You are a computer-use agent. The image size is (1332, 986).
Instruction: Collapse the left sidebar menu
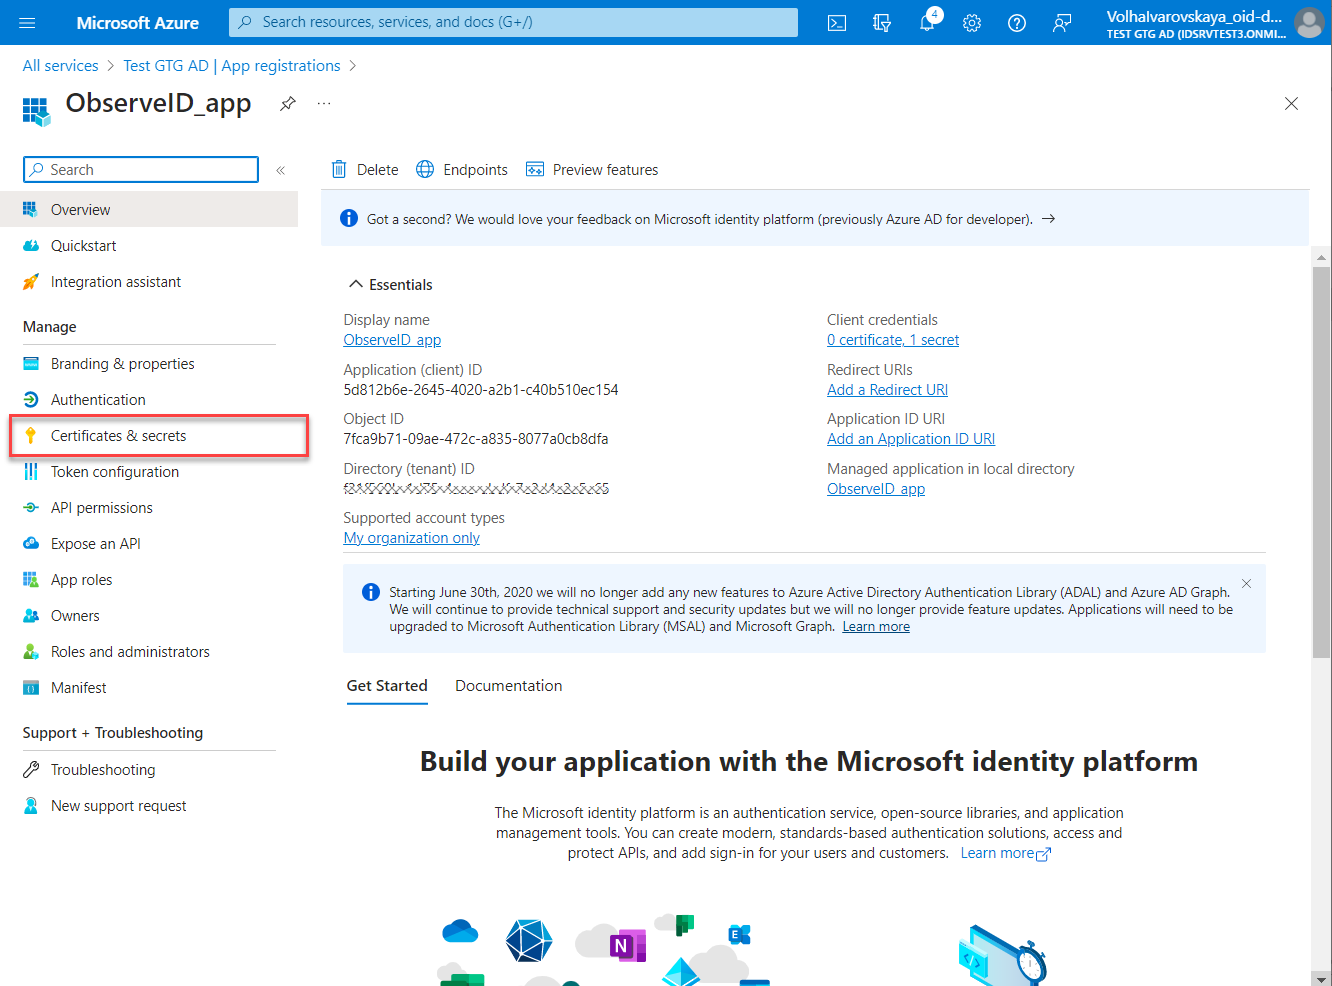[281, 170]
